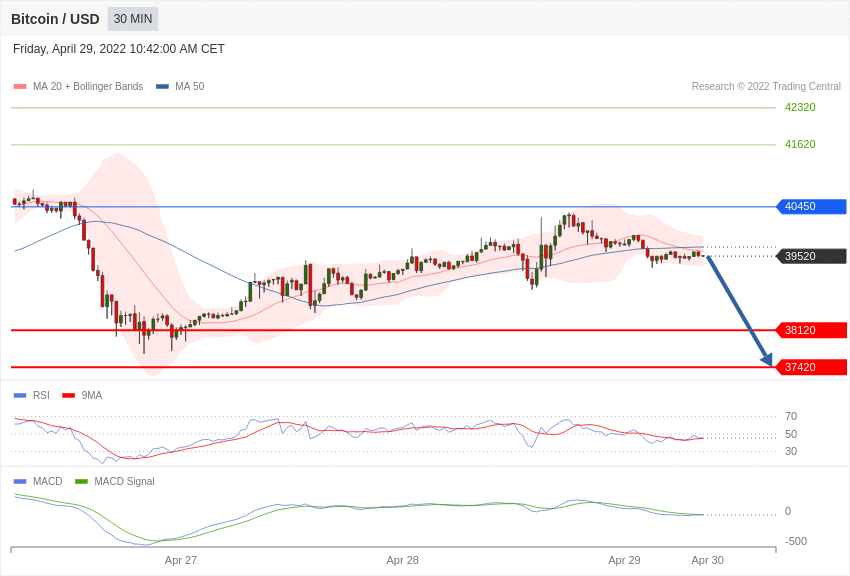This screenshot has height=576, width=850.
Task: Click the black 39520 current price tag
Action: tap(811, 256)
